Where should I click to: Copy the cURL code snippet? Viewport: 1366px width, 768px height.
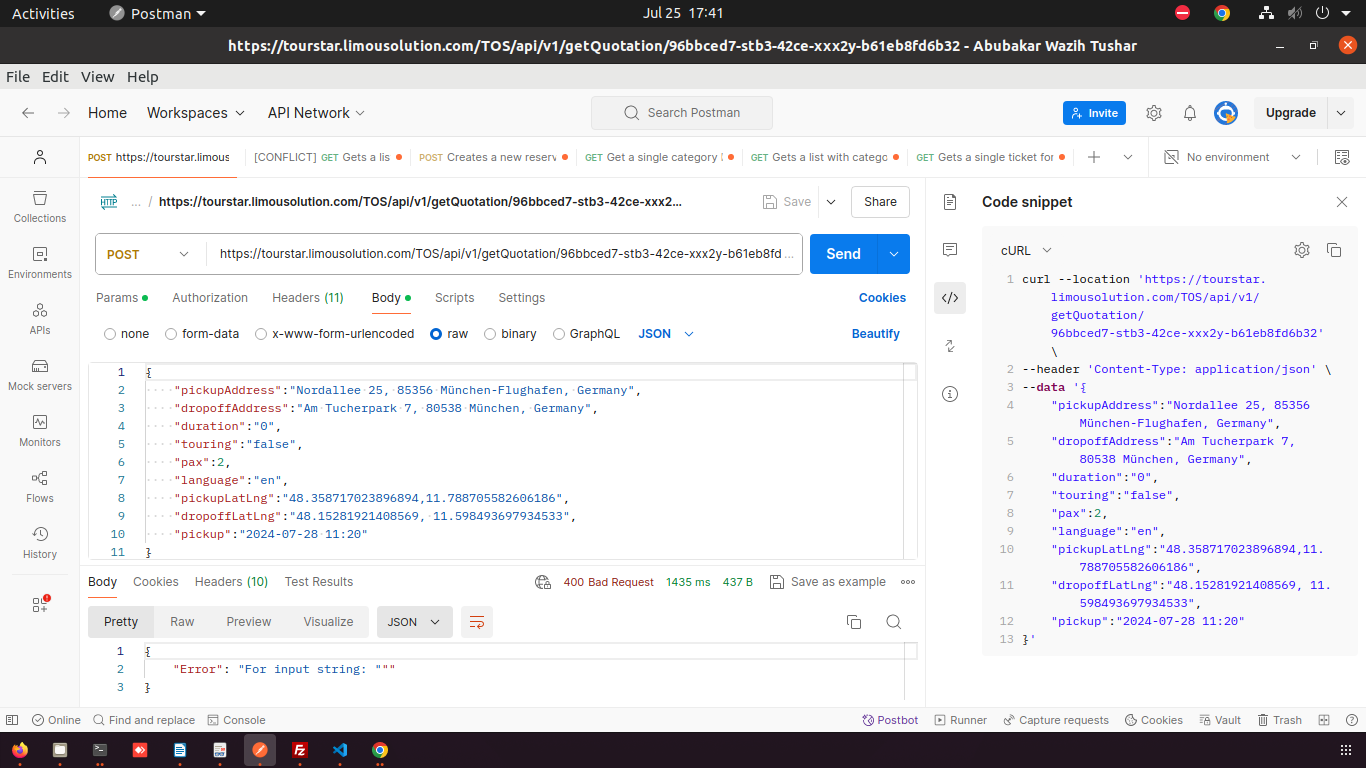1333,250
